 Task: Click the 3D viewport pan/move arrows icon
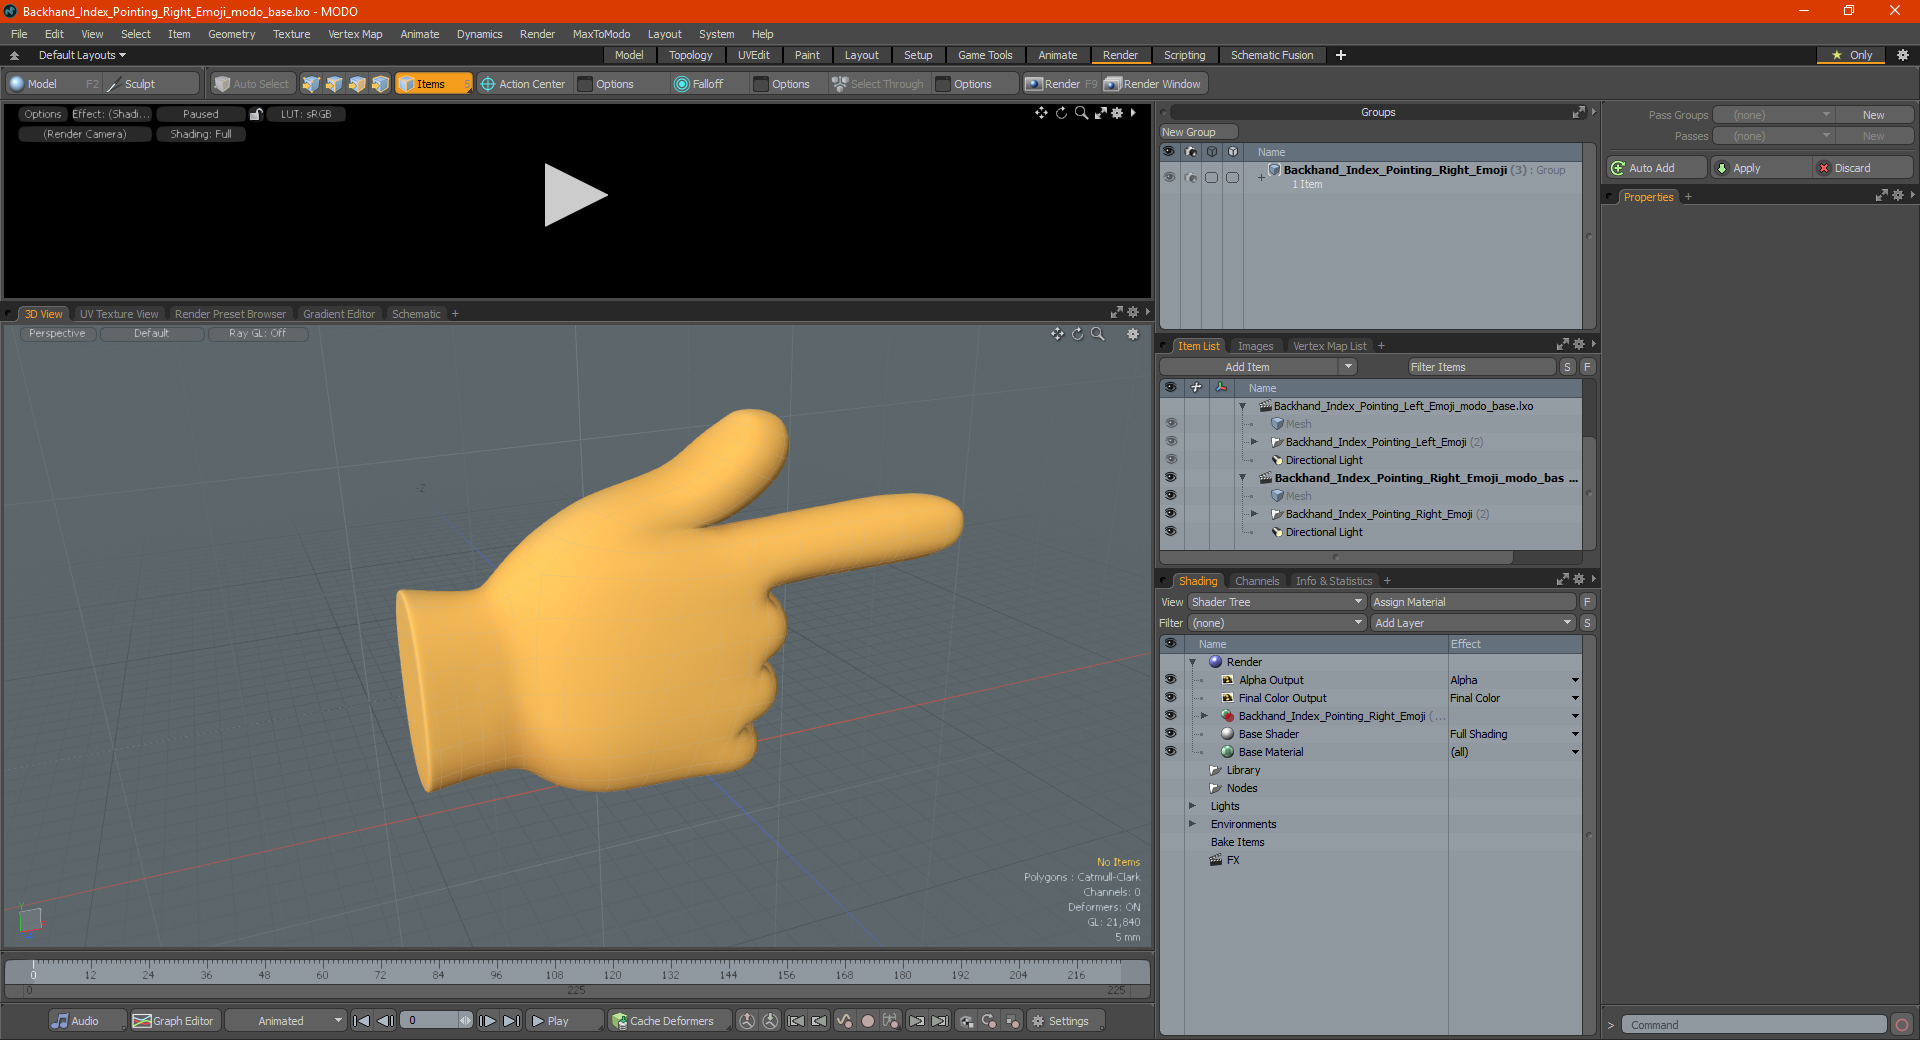pos(1057,334)
